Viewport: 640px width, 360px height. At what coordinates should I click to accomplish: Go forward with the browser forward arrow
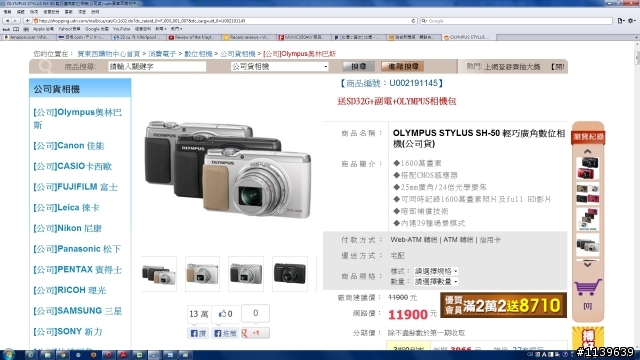(16, 20)
